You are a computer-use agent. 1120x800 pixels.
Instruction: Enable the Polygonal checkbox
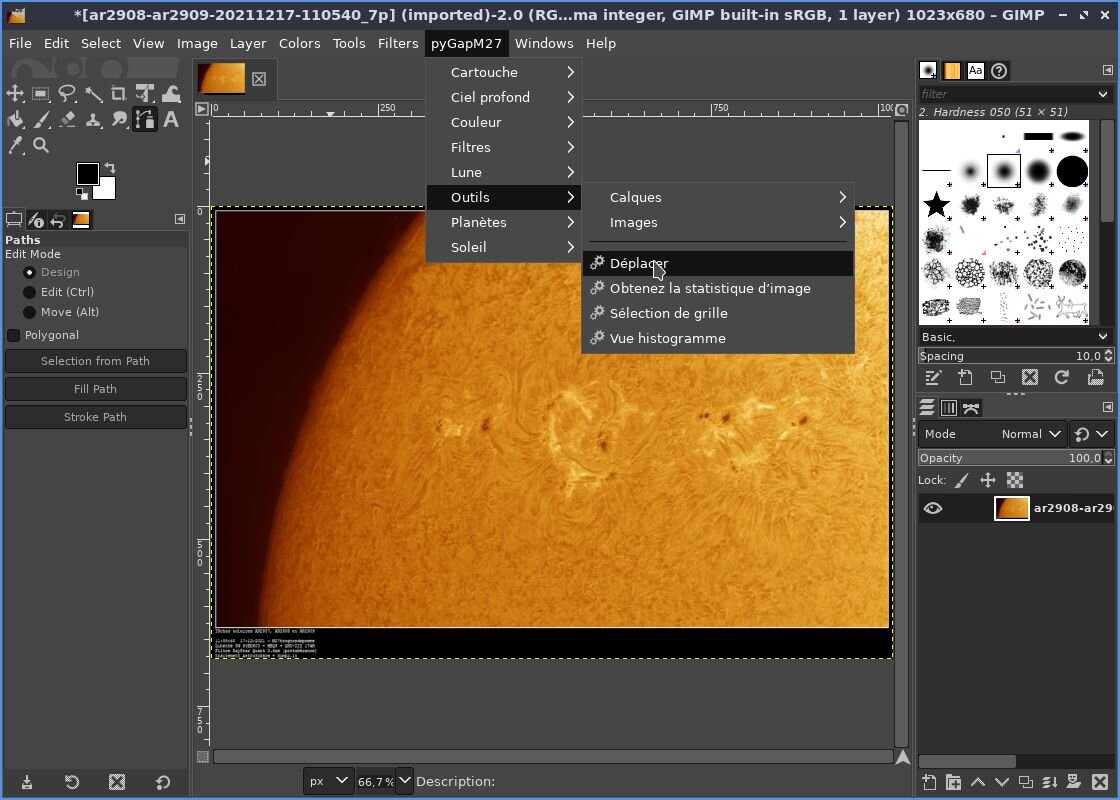click(x=14, y=335)
